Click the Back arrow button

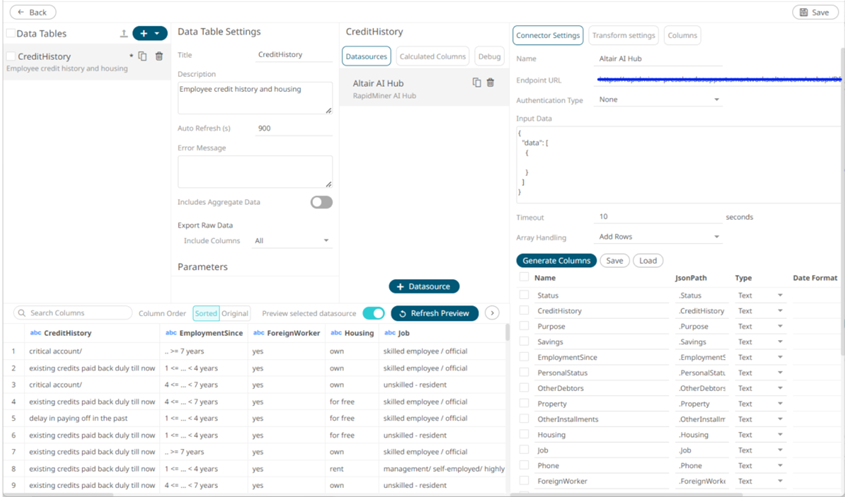point(32,12)
